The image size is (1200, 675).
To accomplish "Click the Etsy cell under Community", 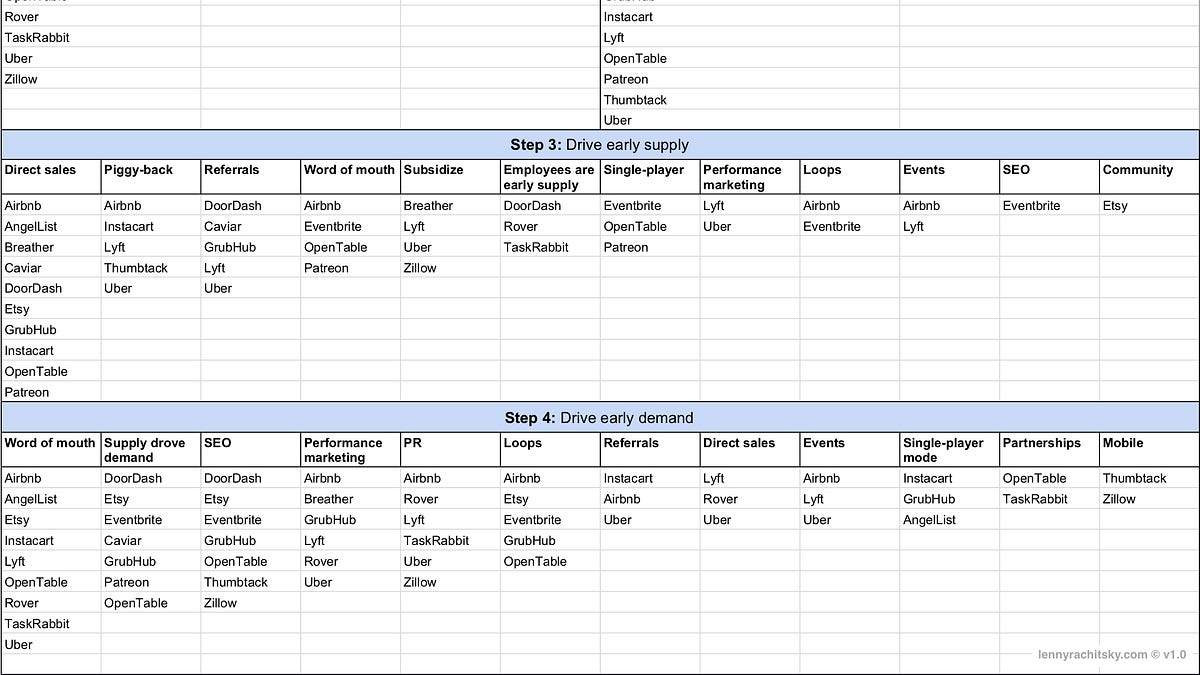I will [1149, 206].
